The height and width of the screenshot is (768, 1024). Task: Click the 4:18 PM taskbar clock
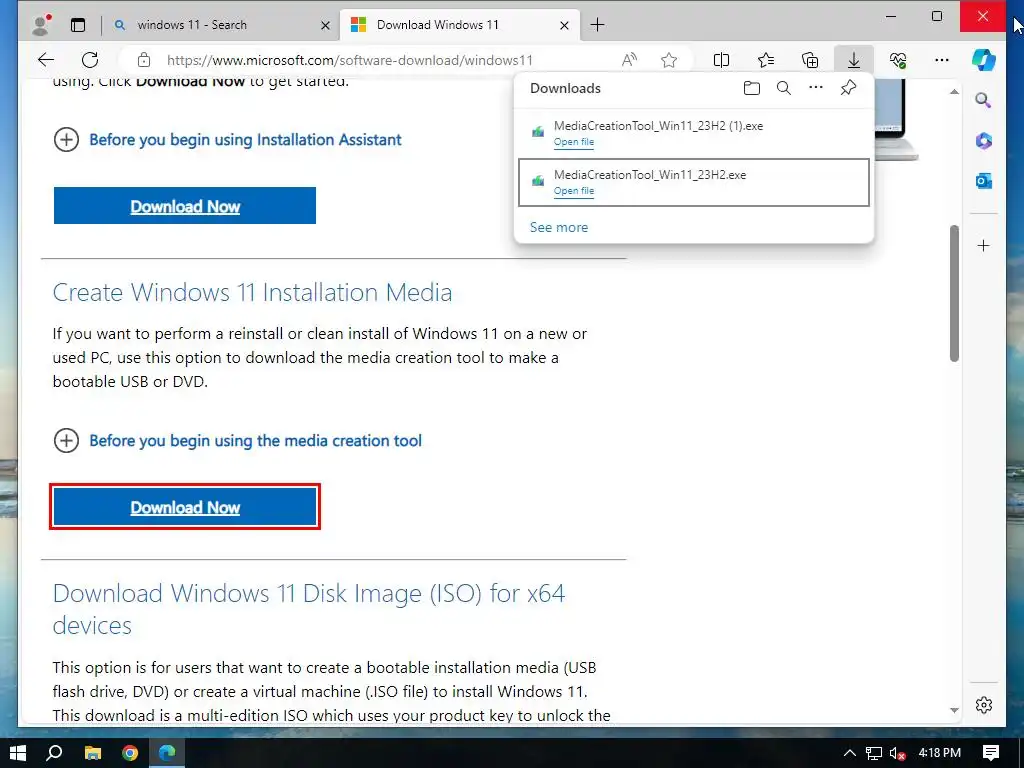940,753
